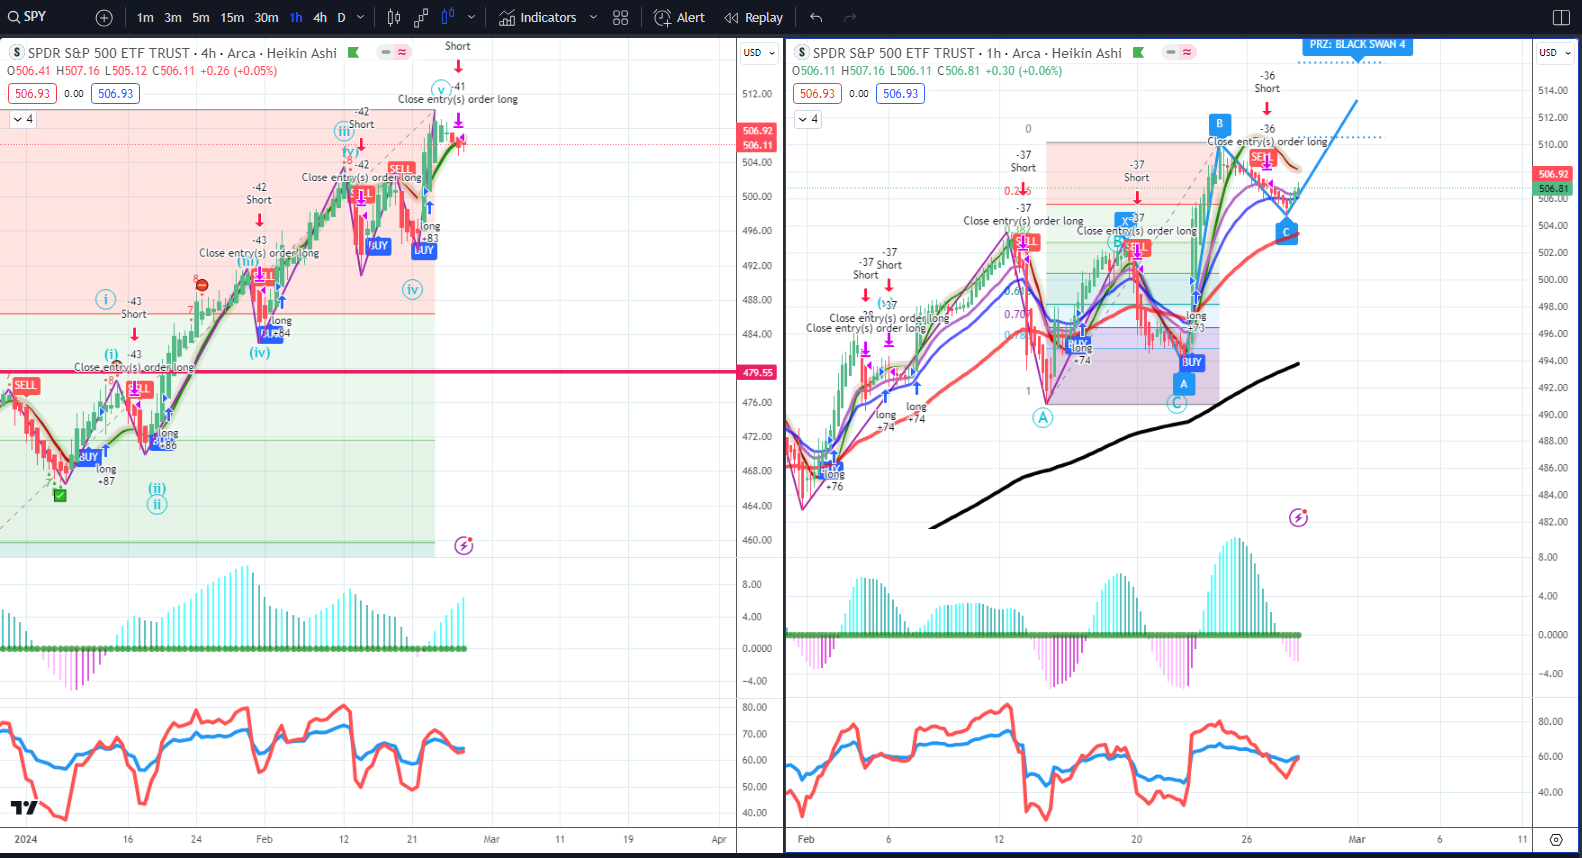Click the lightning event icon on 1h chart

point(1298,517)
